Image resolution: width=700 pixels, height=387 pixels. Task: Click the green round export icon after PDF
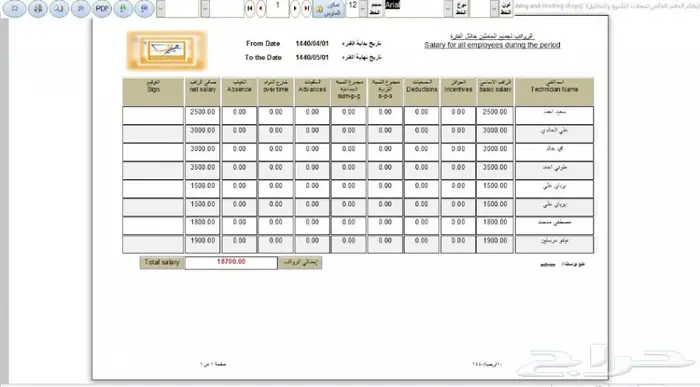(x=123, y=8)
